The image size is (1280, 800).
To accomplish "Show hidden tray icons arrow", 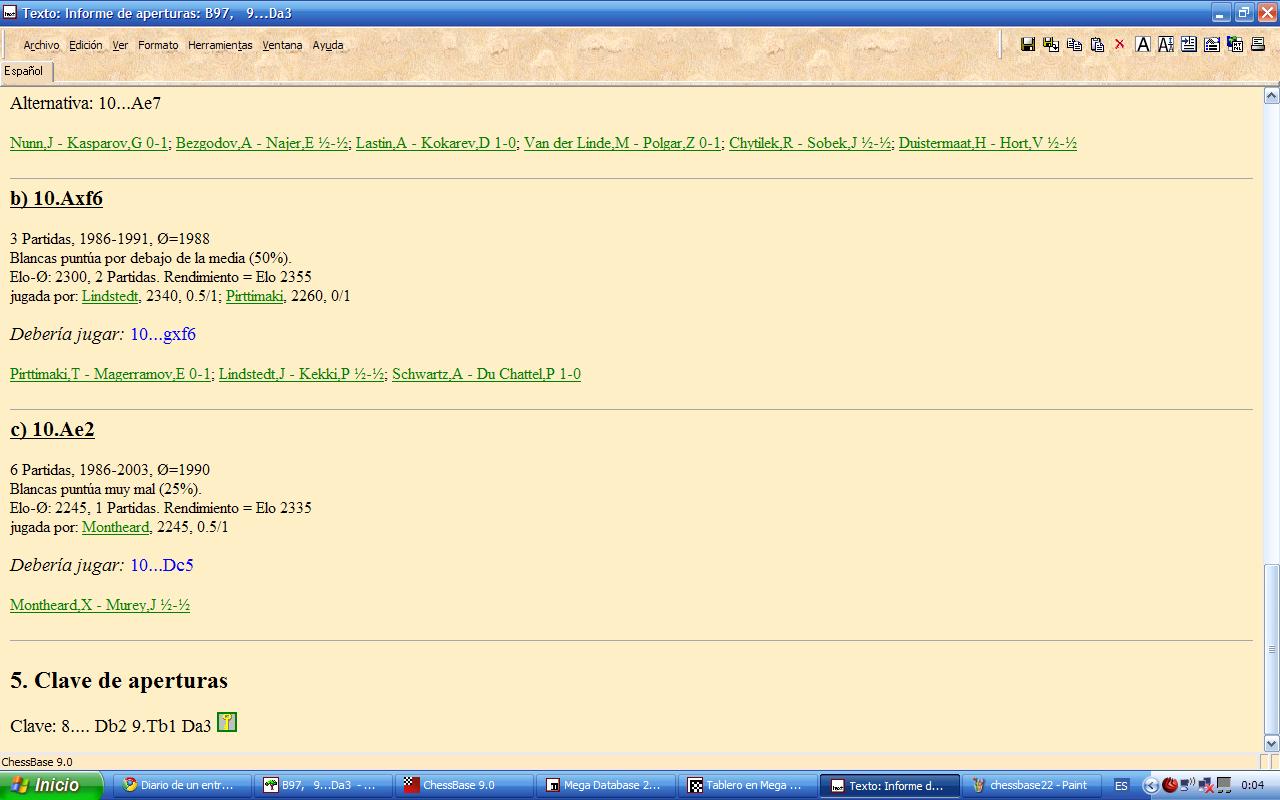I will tap(1150, 785).
